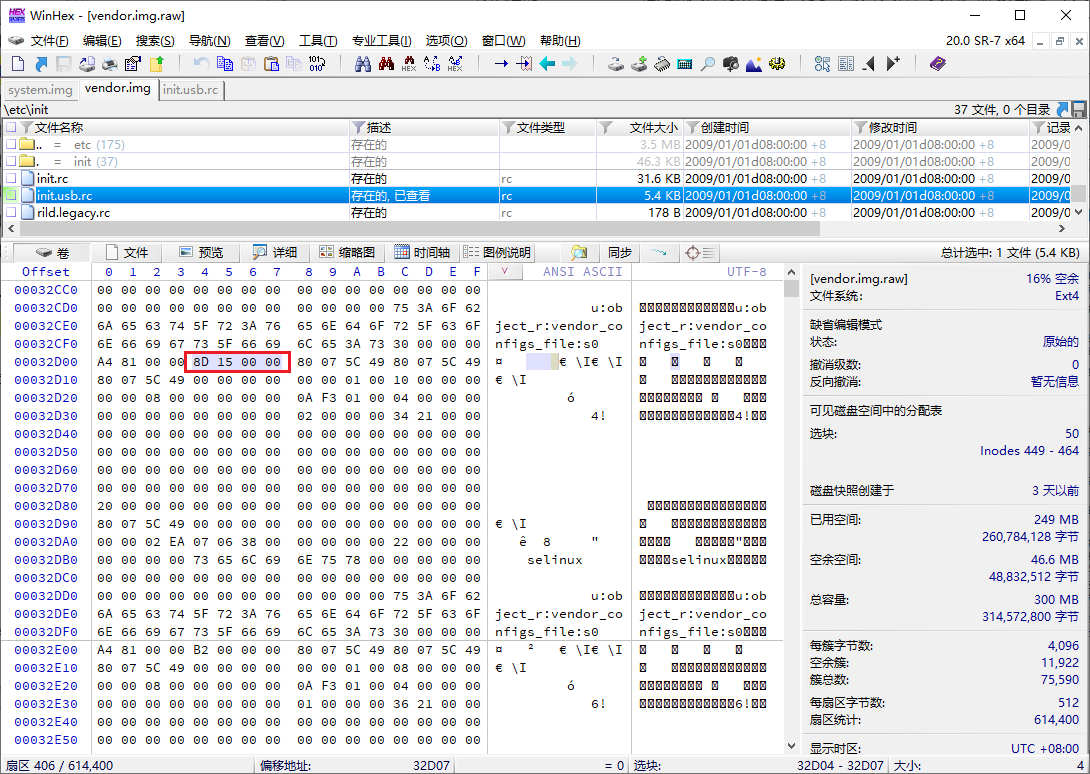Open the filter funnel on 文件大小 column
1090x774 pixels.
(x=605, y=127)
